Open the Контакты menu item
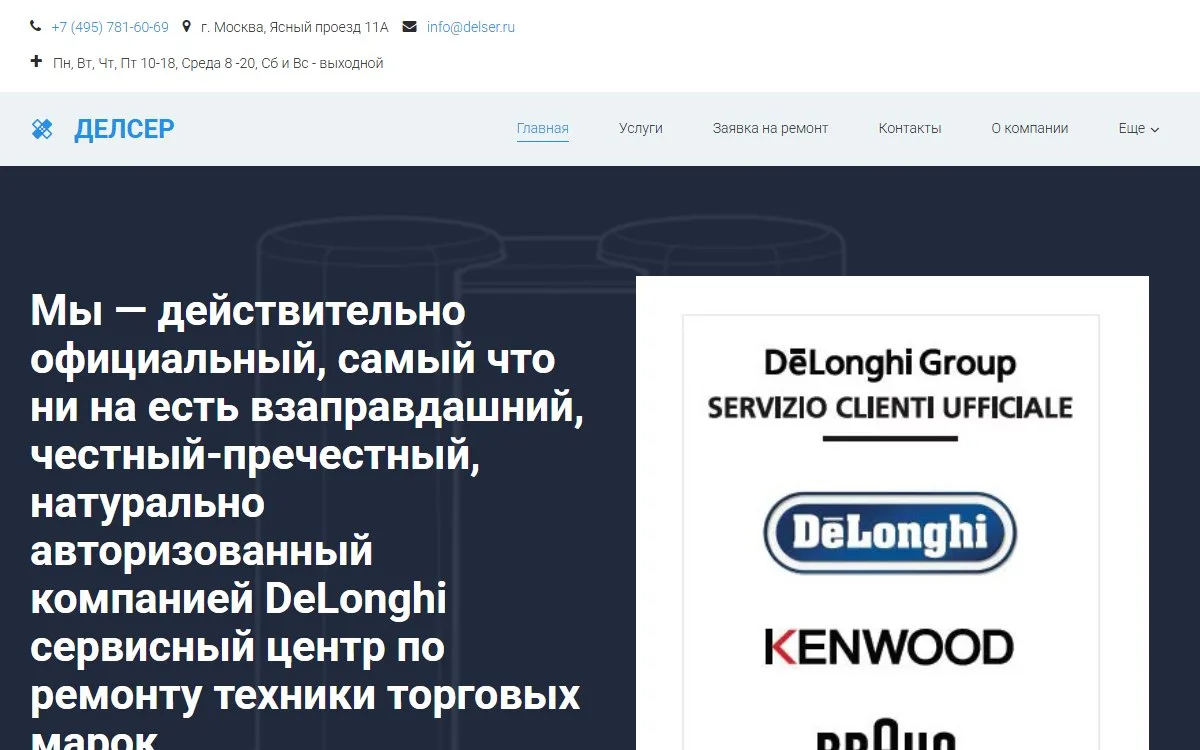The height and width of the screenshot is (750, 1200). click(910, 128)
